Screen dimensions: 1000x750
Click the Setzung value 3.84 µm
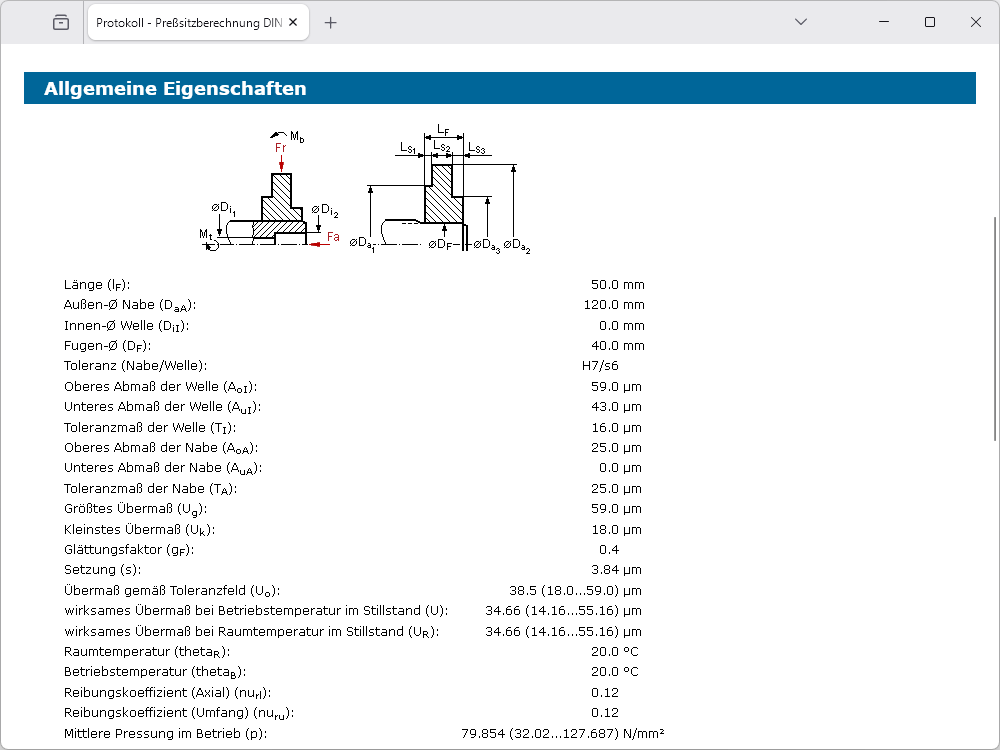616,570
